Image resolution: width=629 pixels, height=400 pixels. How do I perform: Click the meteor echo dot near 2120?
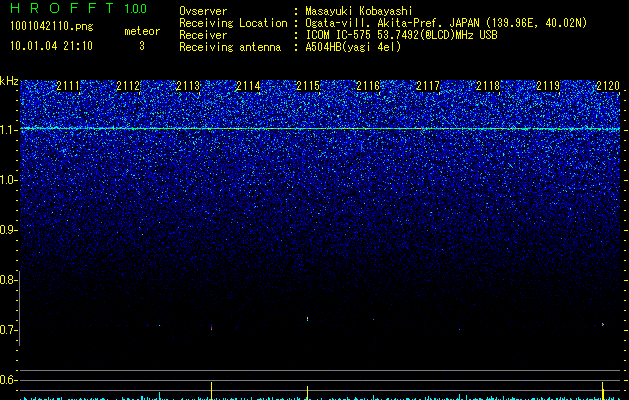(x=603, y=324)
